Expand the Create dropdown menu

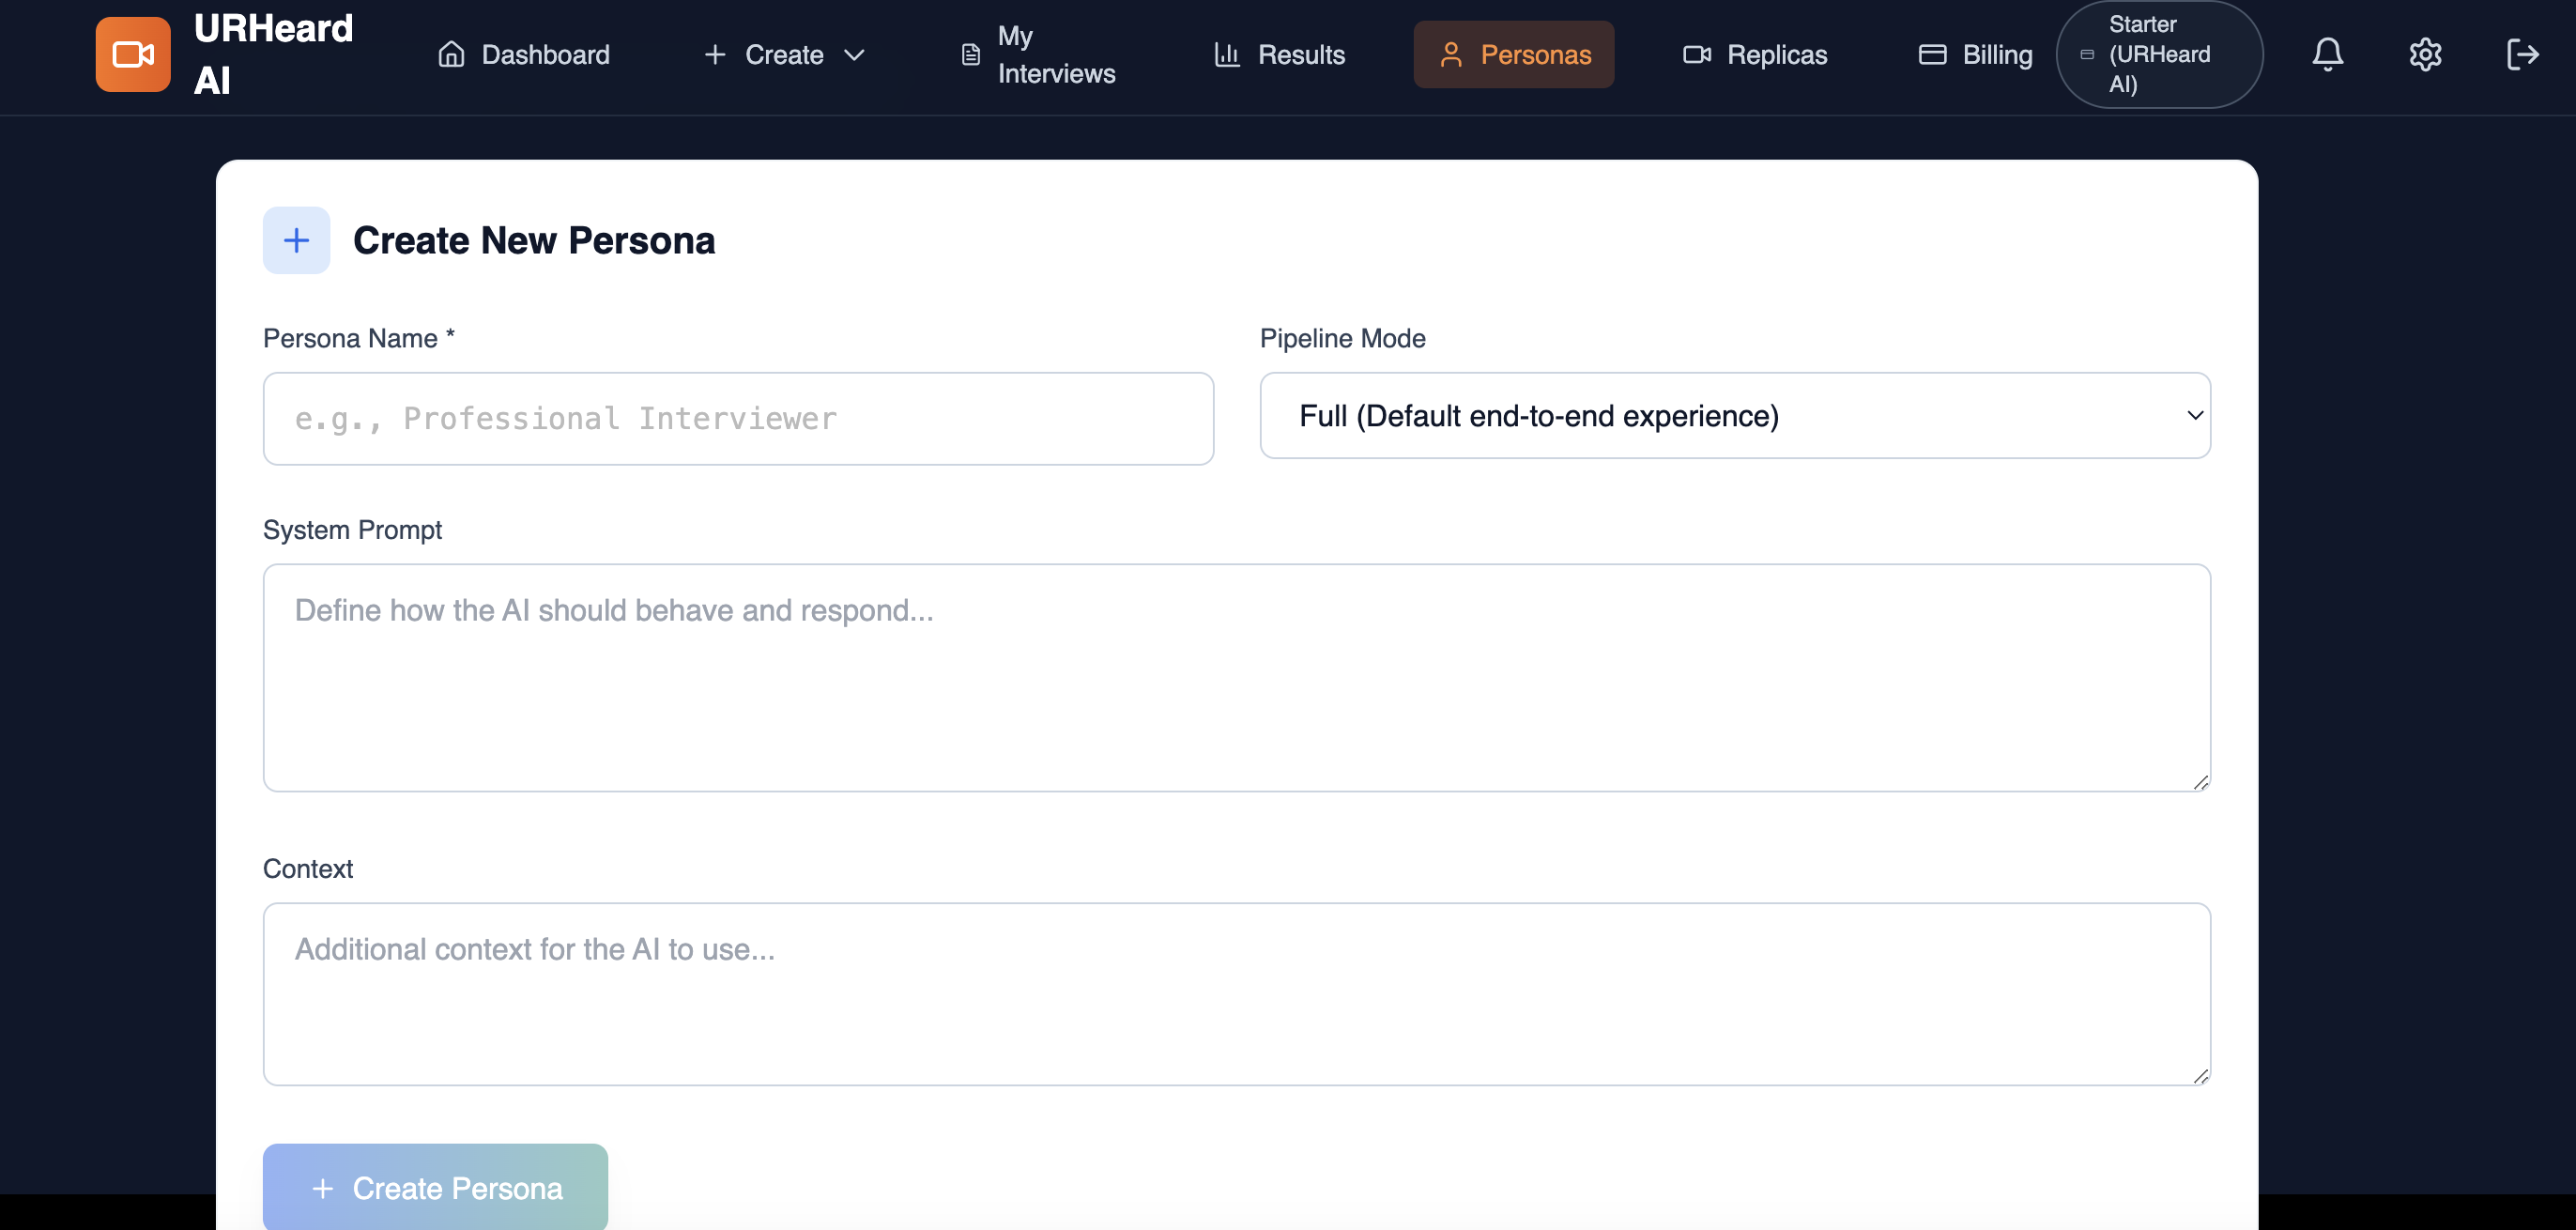784,54
